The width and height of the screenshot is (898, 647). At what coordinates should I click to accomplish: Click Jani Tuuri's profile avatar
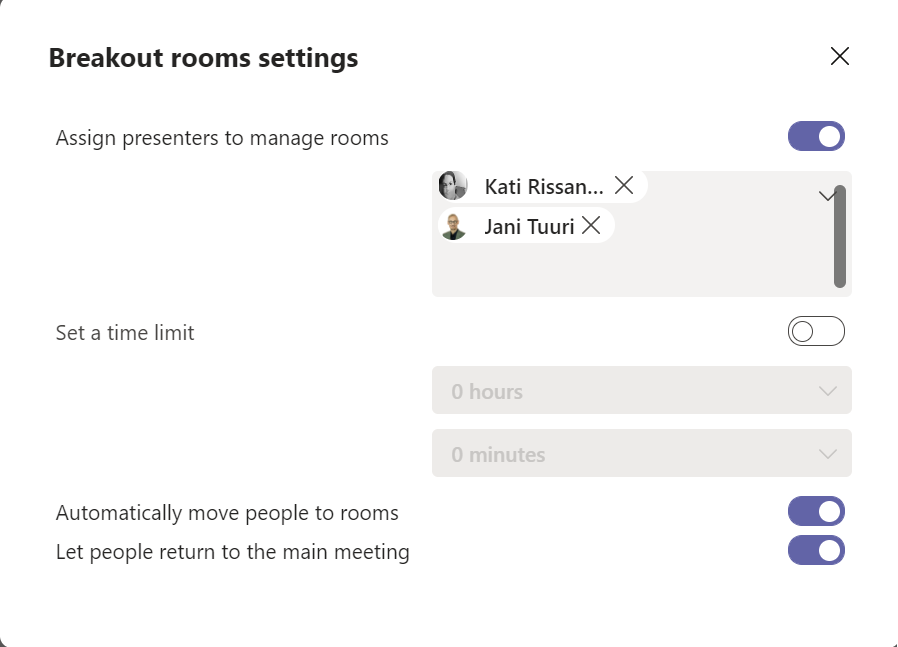tap(454, 226)
